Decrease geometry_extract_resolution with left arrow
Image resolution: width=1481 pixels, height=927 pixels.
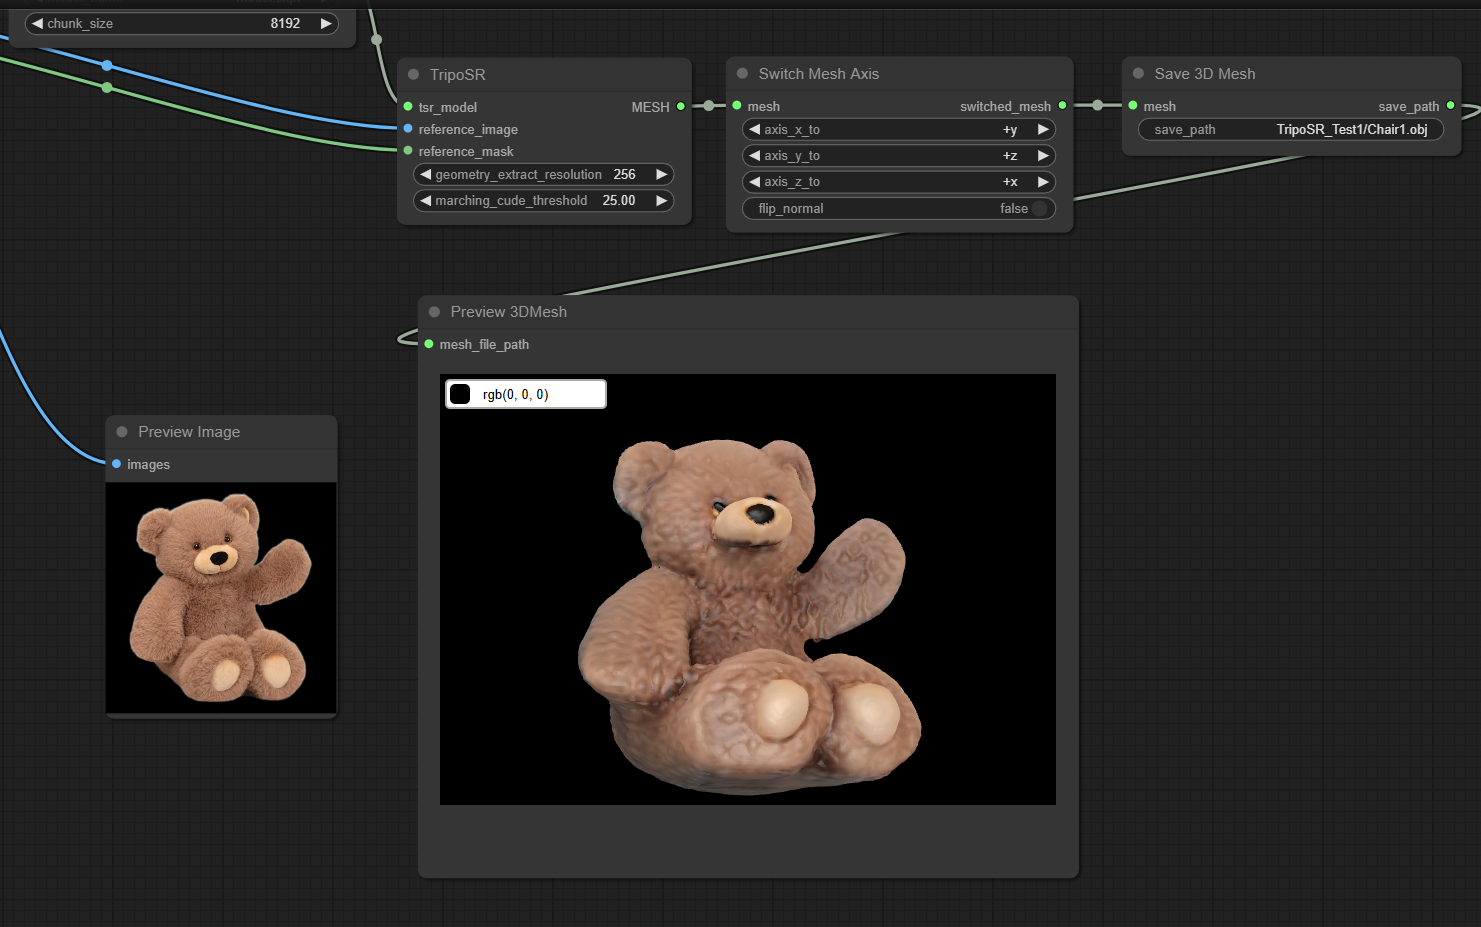(426, 175)
